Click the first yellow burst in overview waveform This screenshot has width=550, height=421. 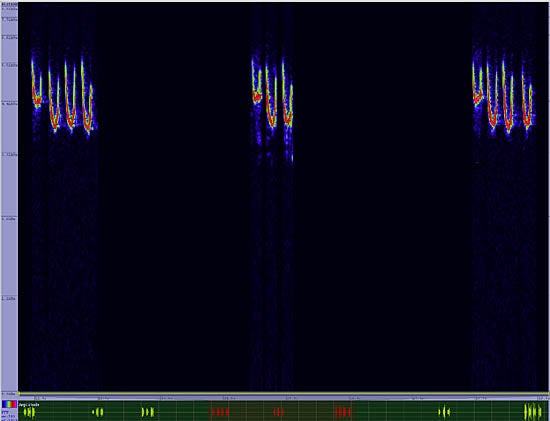point(29,412)
